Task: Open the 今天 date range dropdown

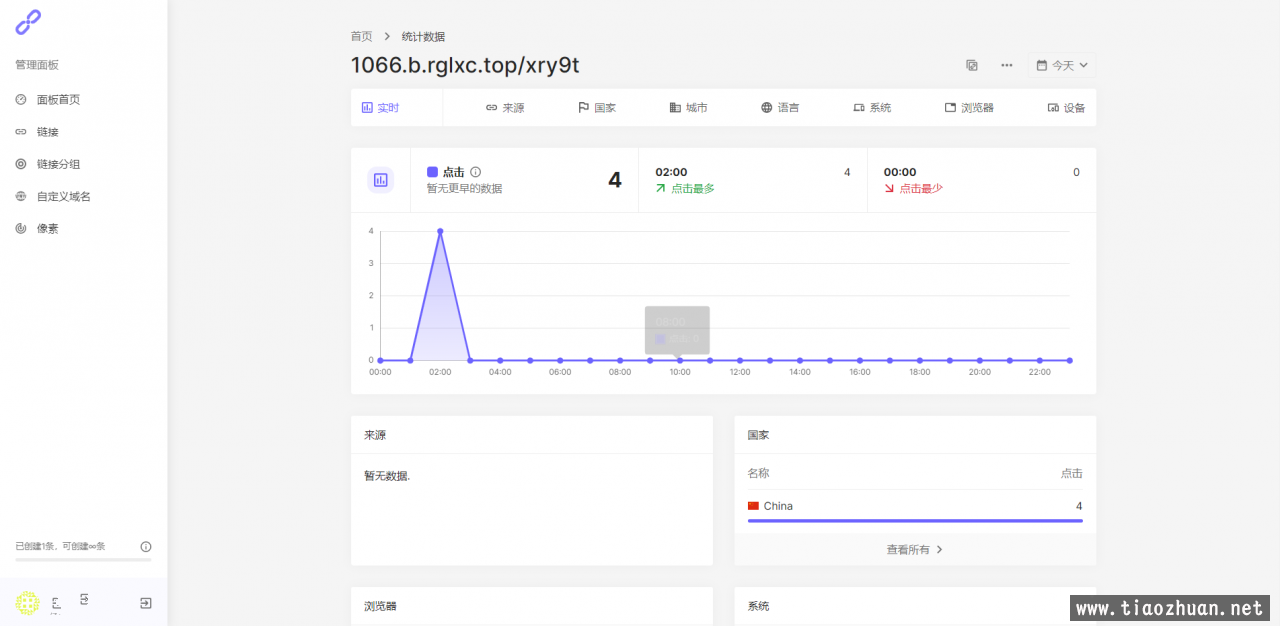Action: click(x=1062, y=65)
